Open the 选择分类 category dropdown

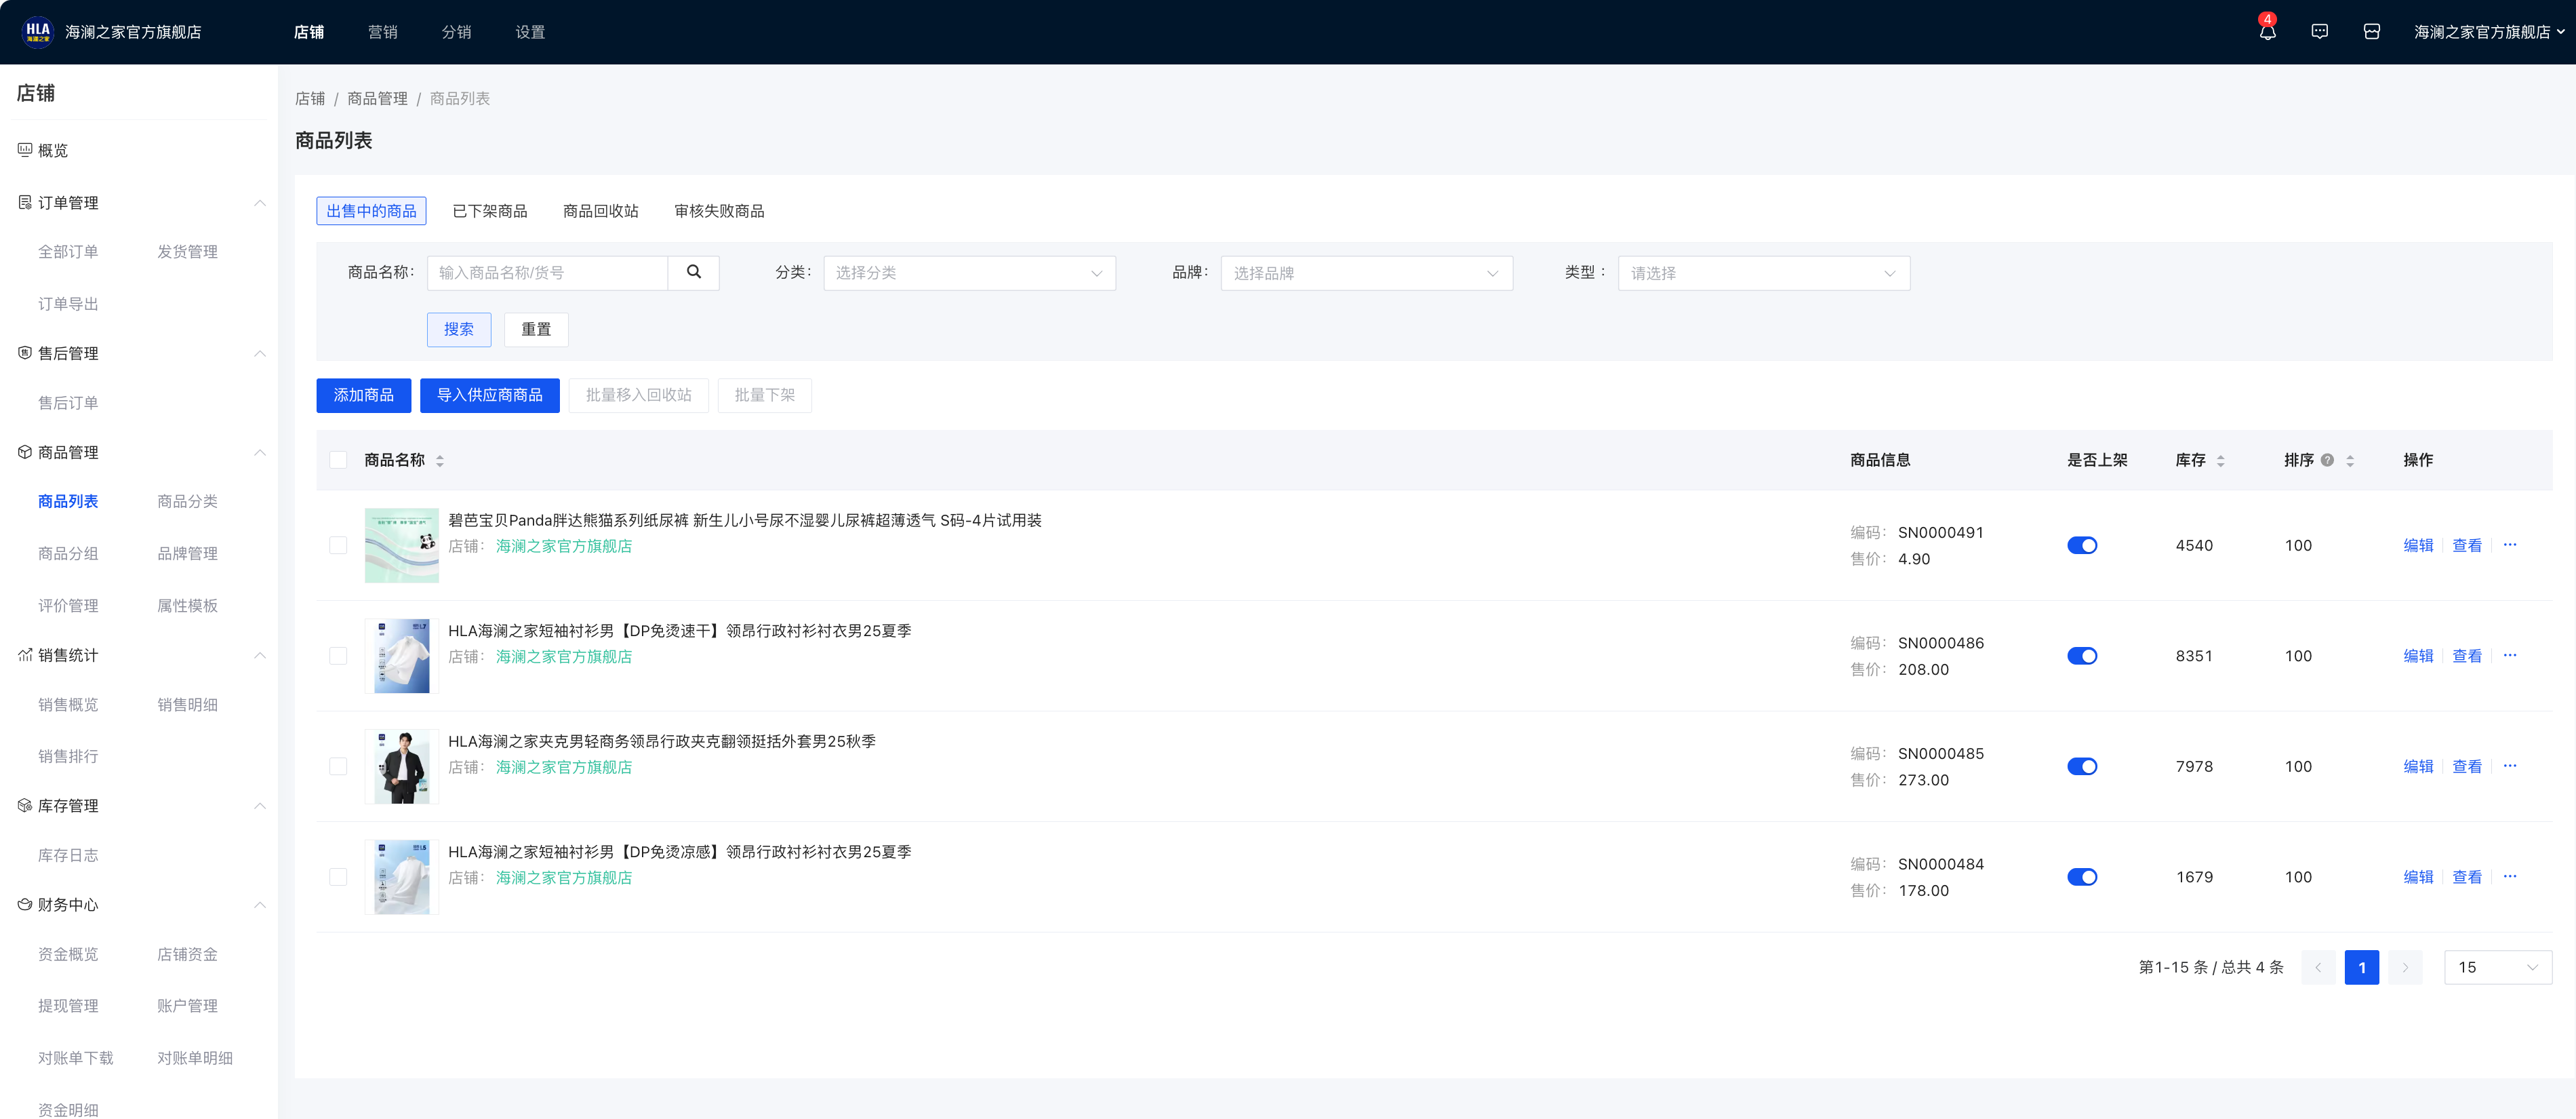(969, 273)
